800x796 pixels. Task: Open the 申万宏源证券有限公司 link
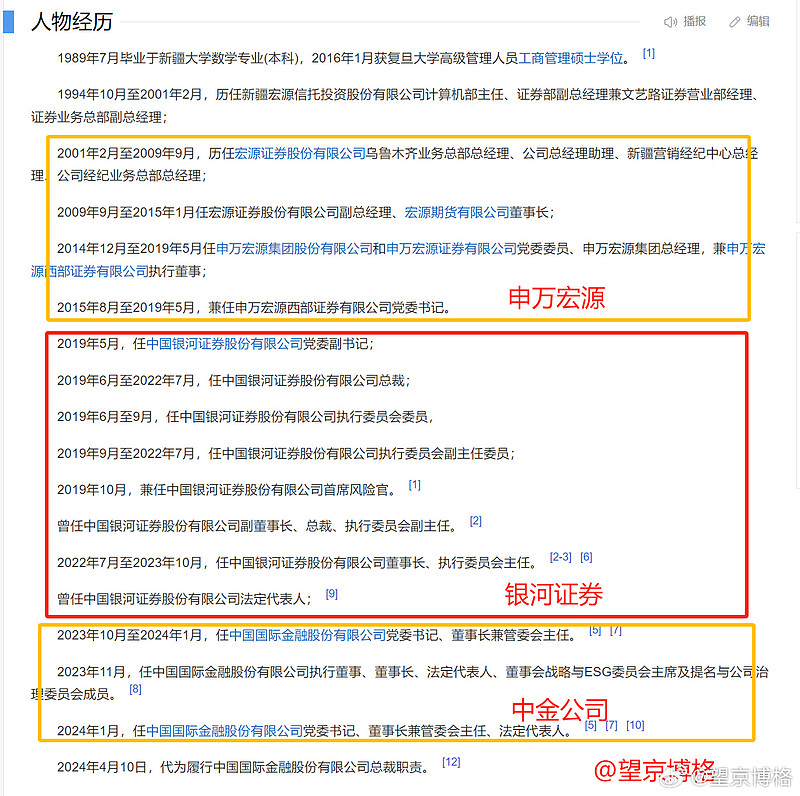click(452, 248)
